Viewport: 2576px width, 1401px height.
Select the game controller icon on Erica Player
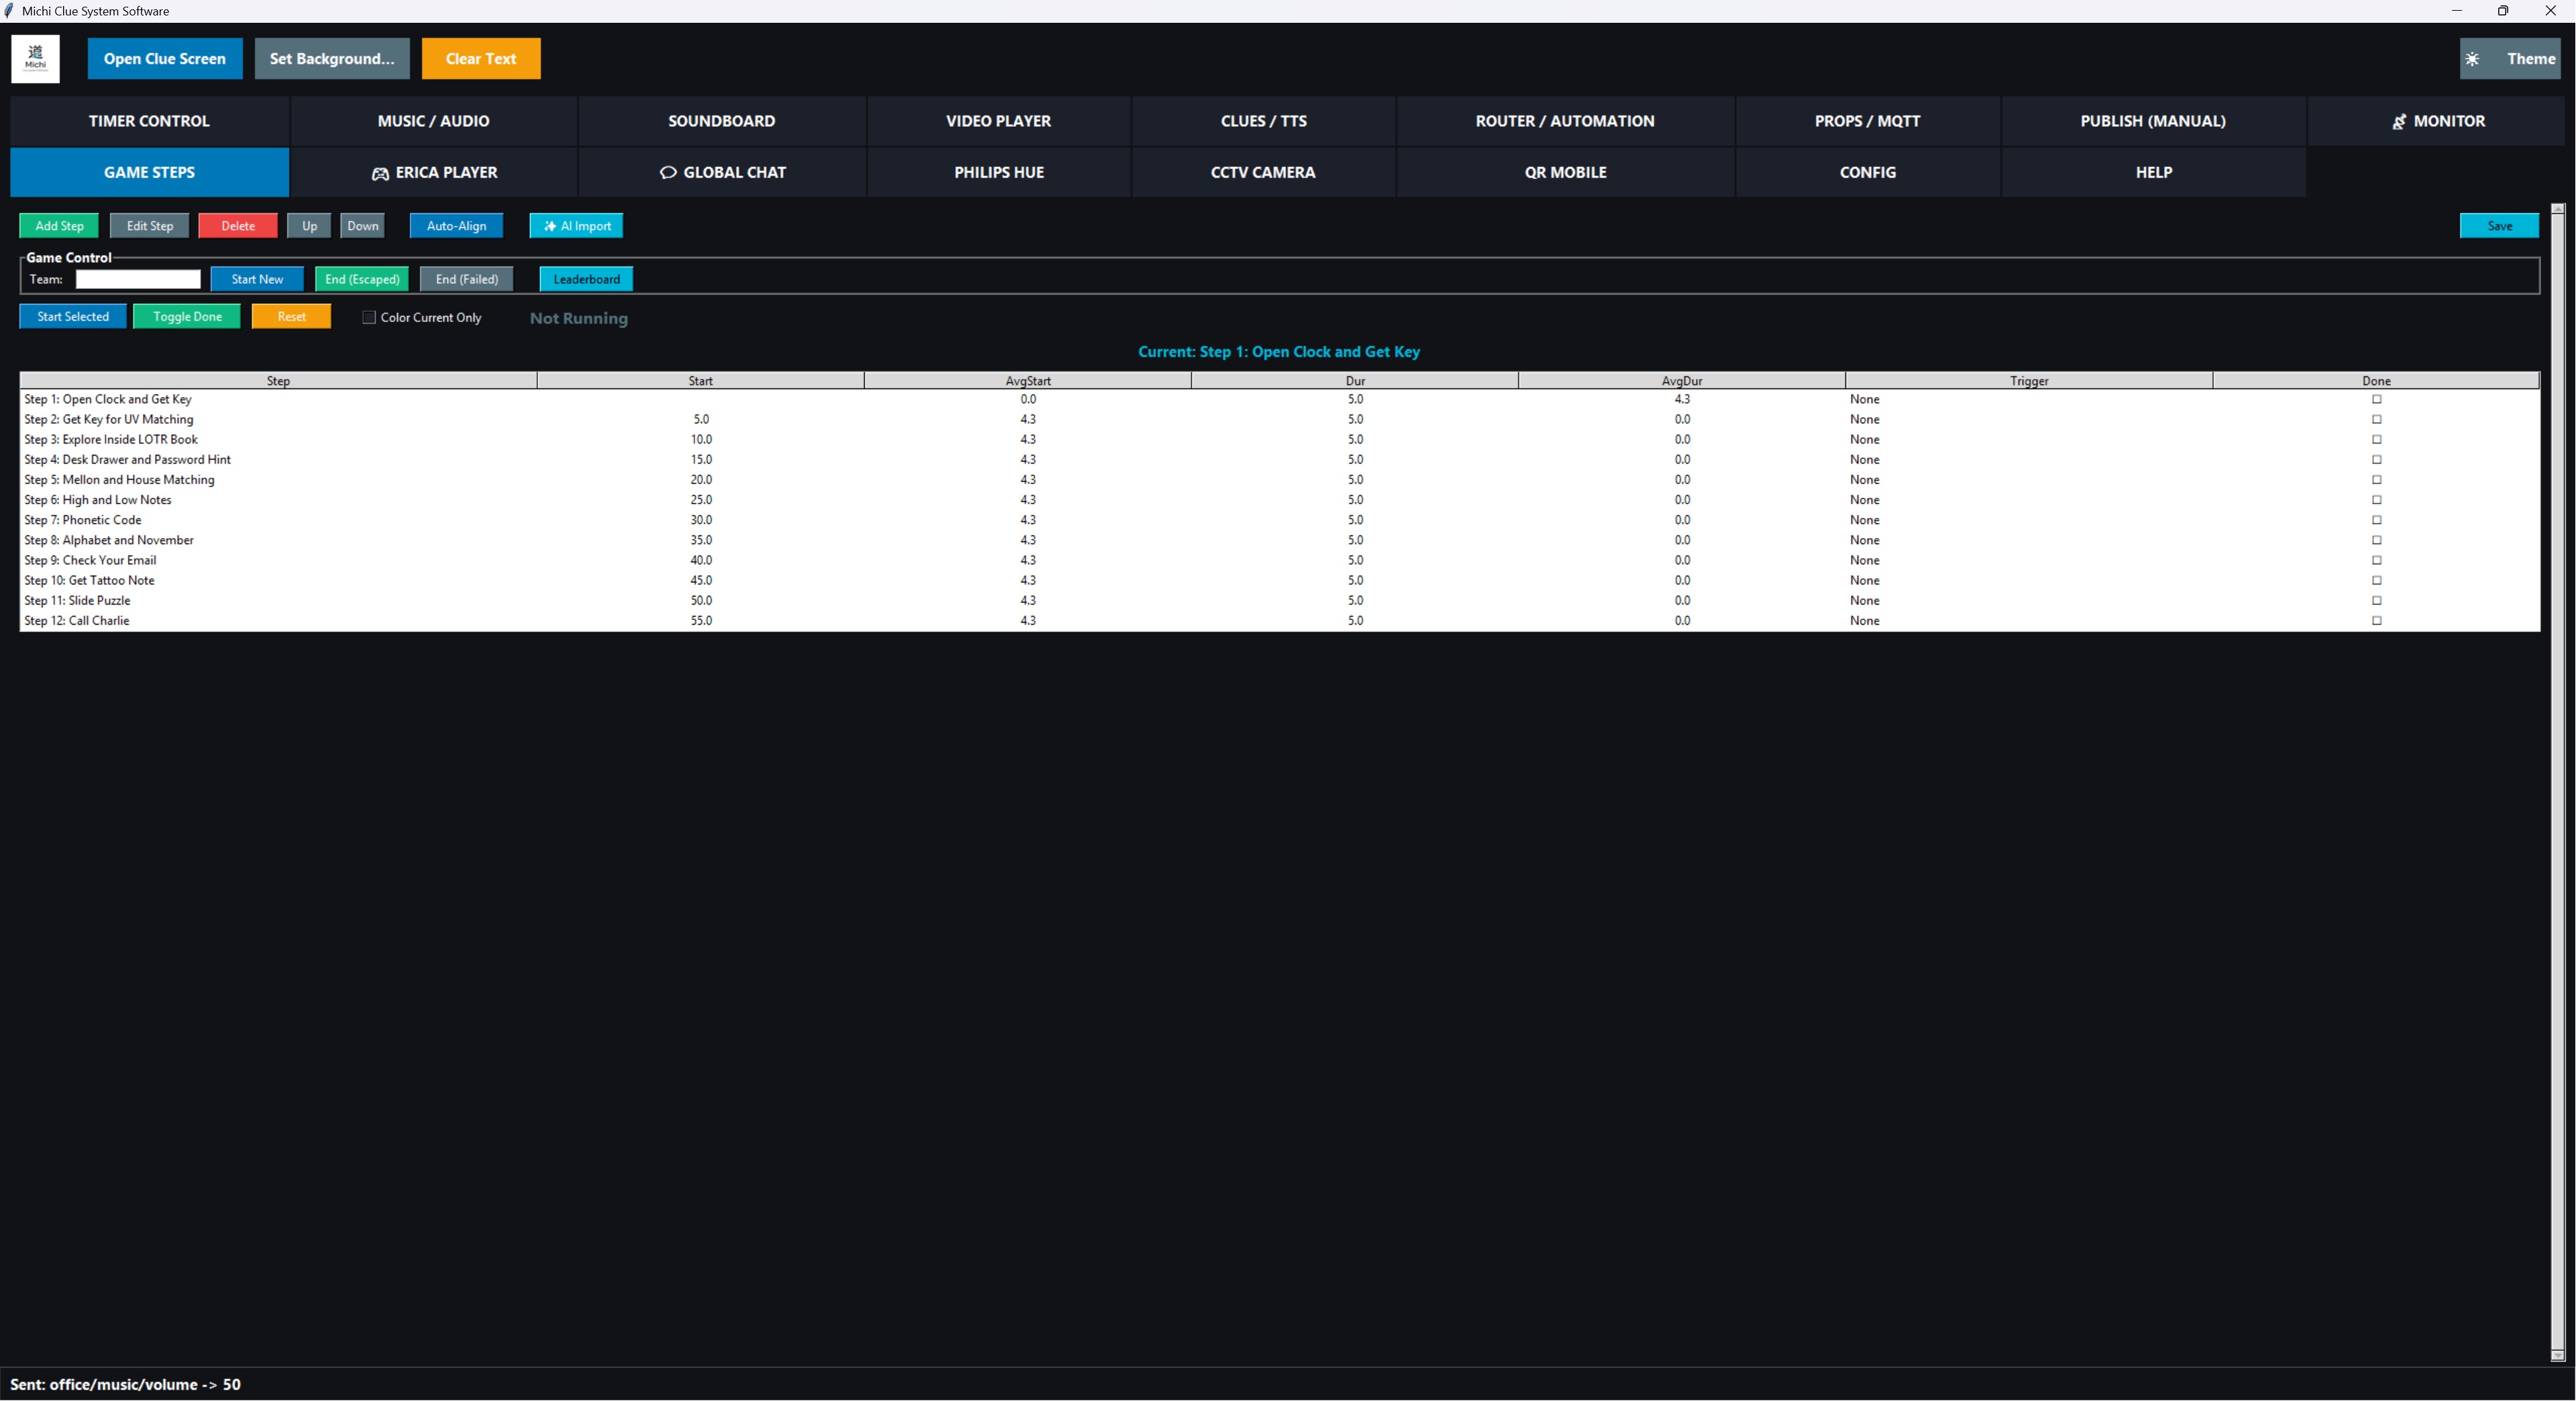click(380, 172)
